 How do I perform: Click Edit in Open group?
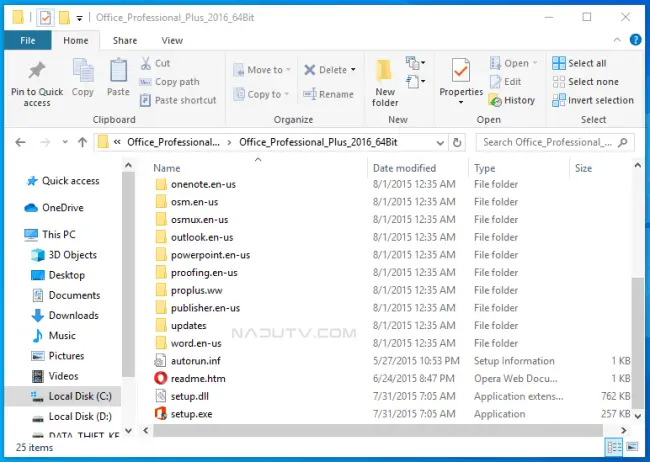coord(505,82)
